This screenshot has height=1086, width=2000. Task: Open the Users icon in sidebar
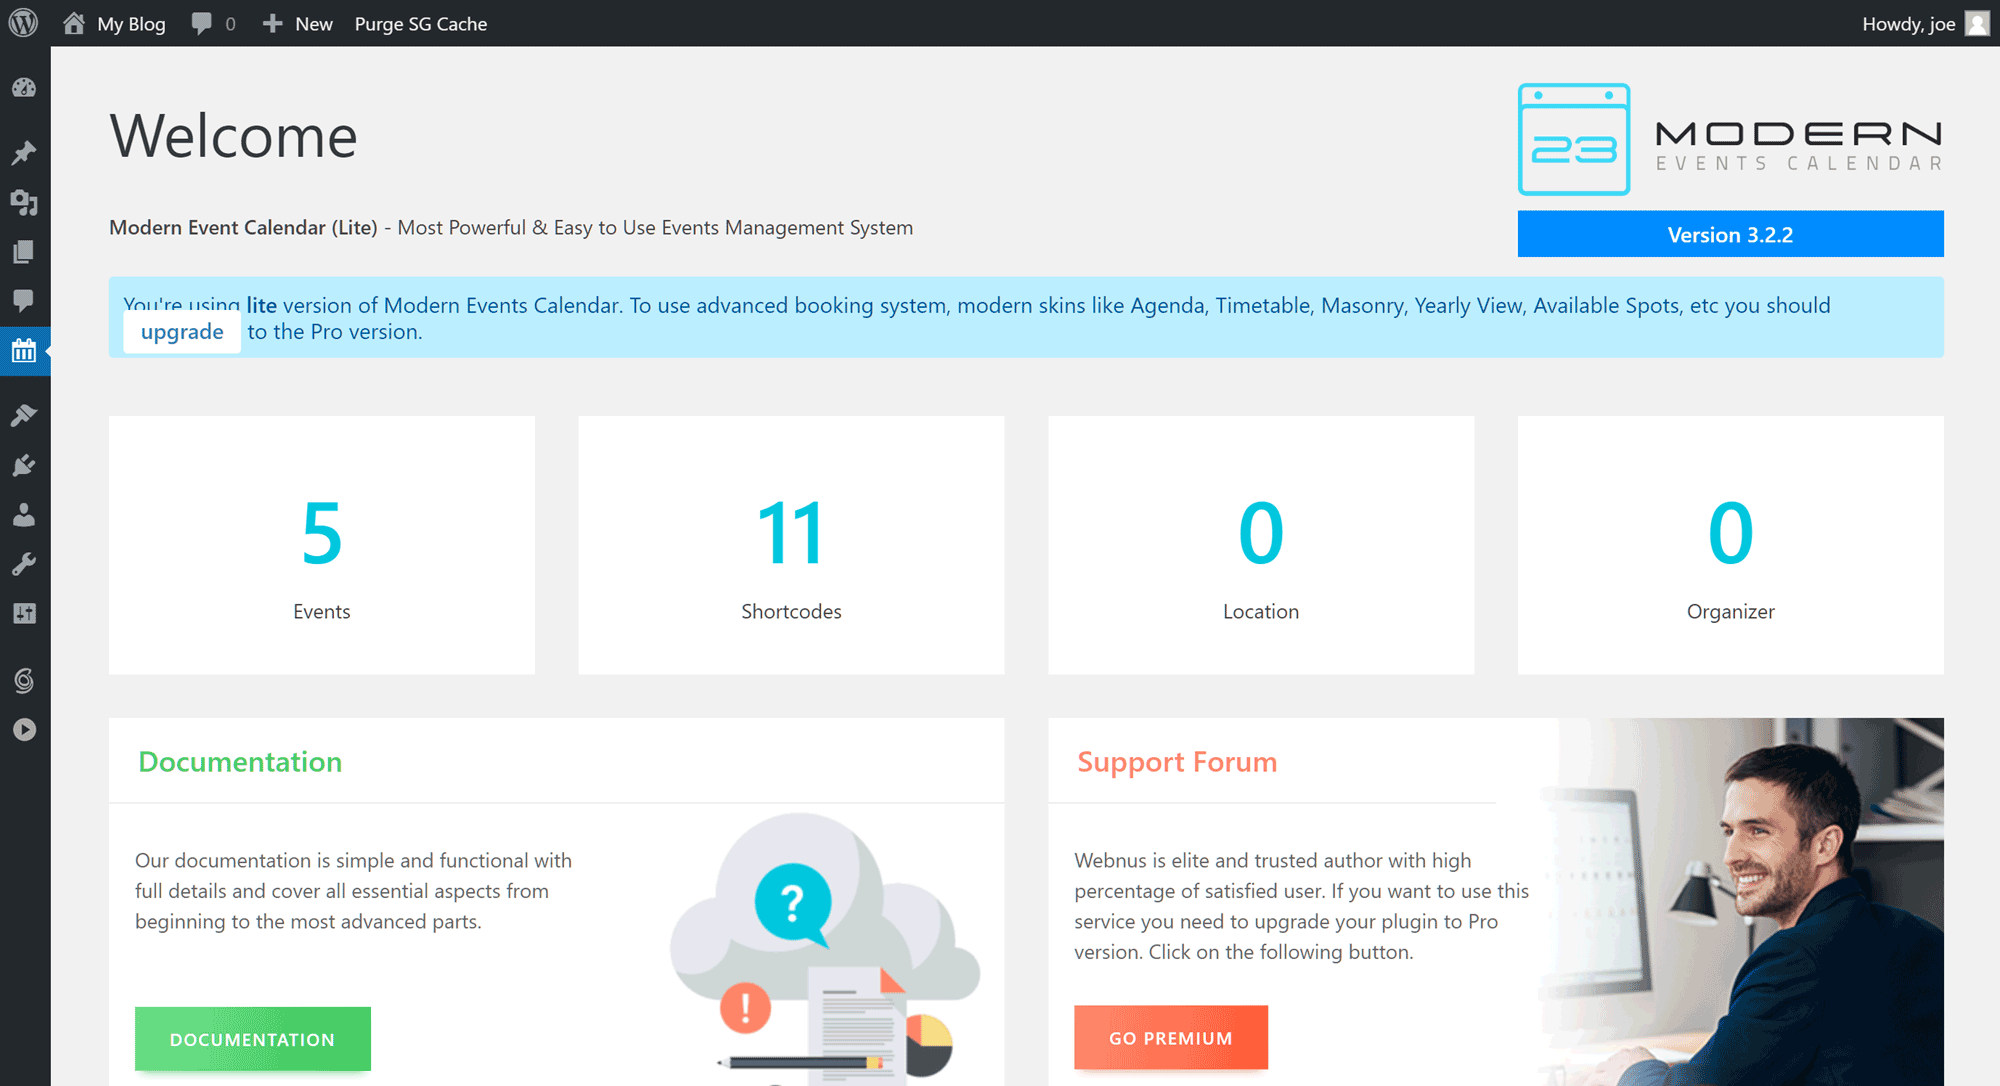[x=24, y=515]
